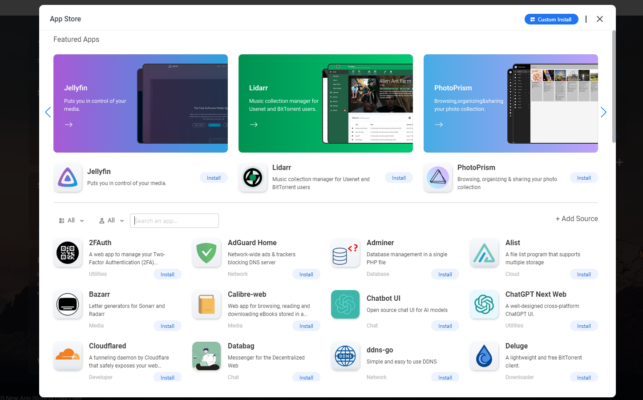
Task: Install Deluge
Action: point(584,377)
